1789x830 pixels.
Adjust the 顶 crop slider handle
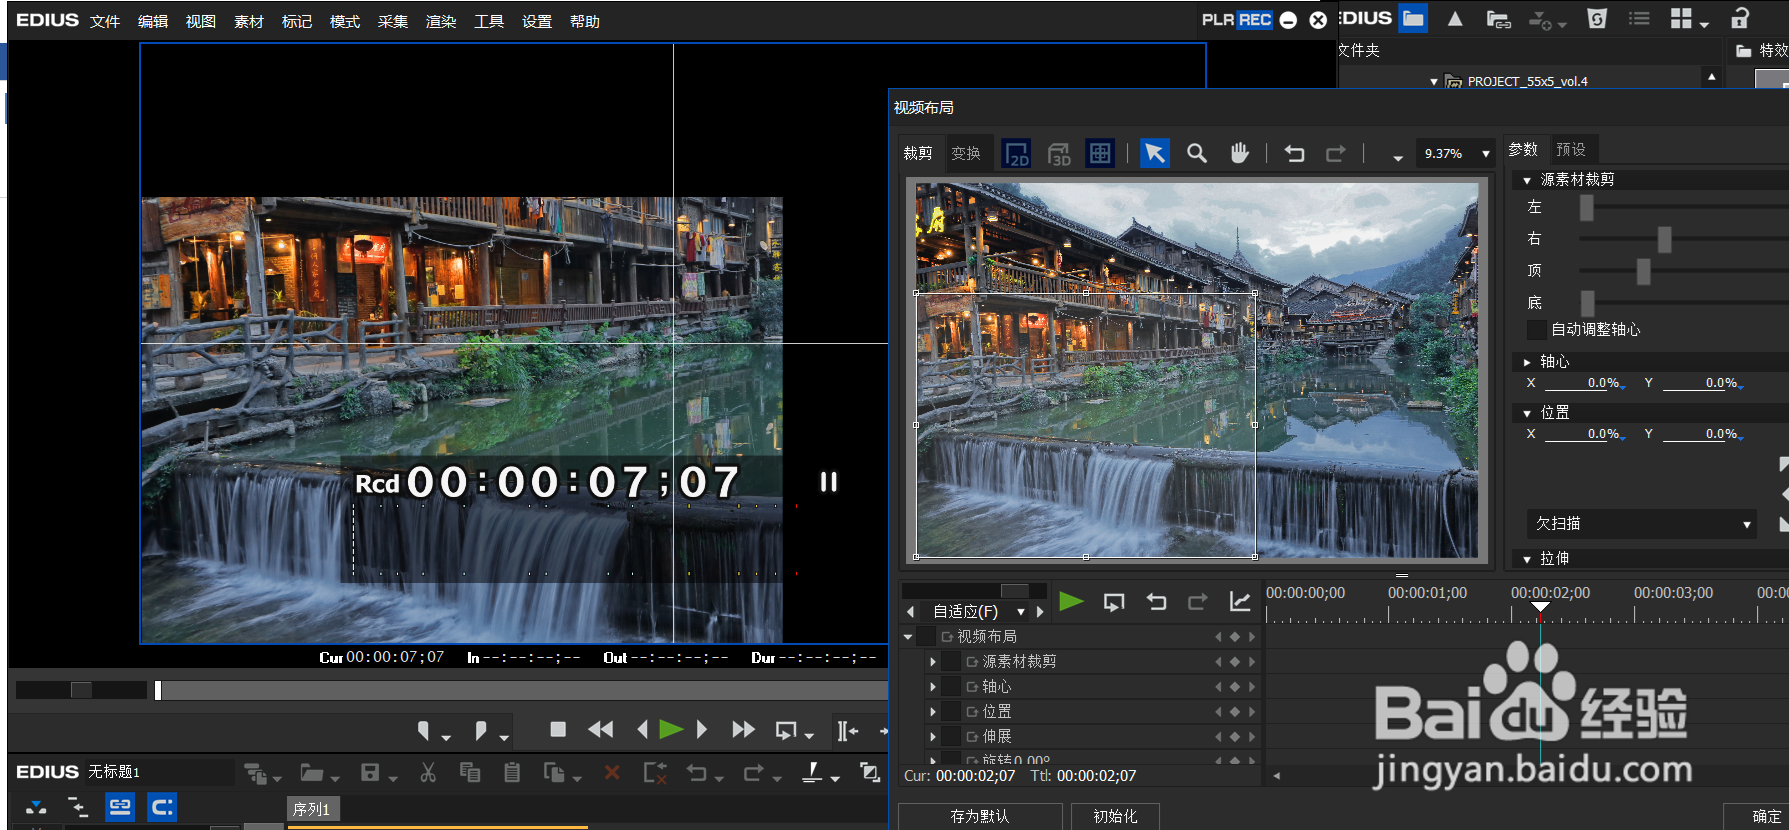click(x=1643, y=272)
